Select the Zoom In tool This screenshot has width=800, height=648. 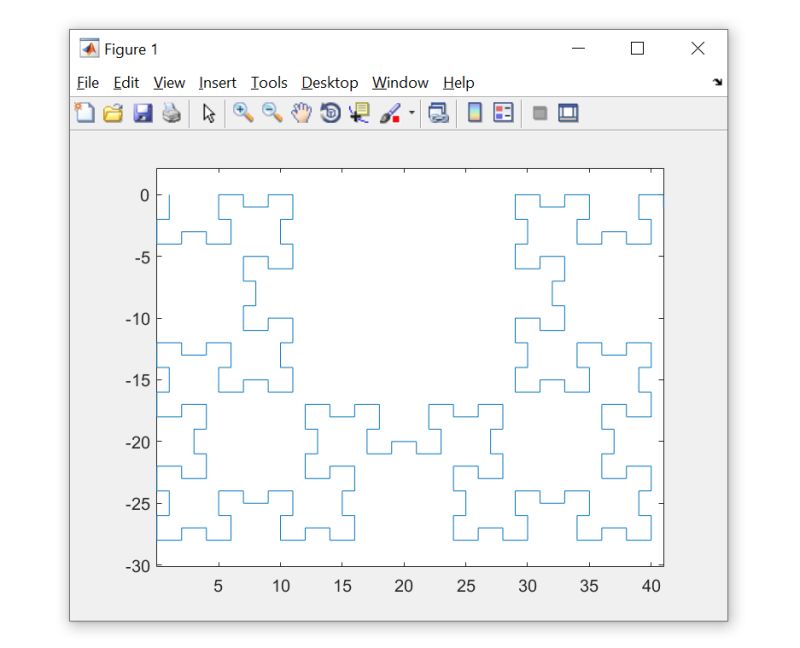click(x=242, y=113)
